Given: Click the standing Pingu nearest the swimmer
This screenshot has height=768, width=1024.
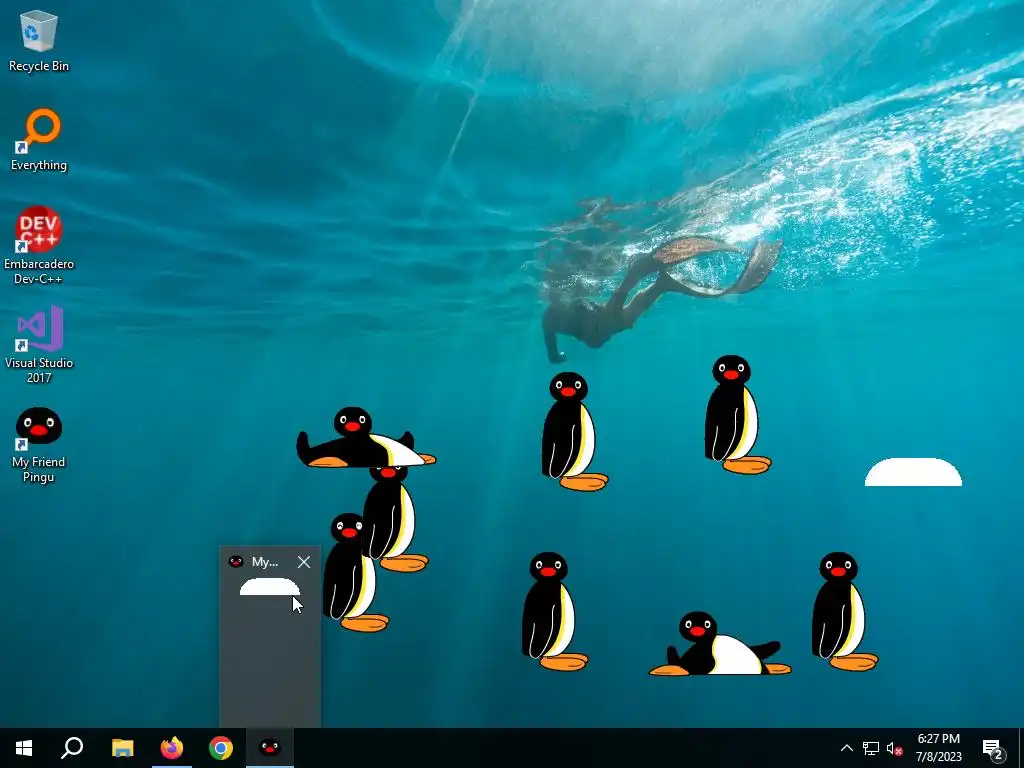Looking at the screenshot, I should [573, 431].
